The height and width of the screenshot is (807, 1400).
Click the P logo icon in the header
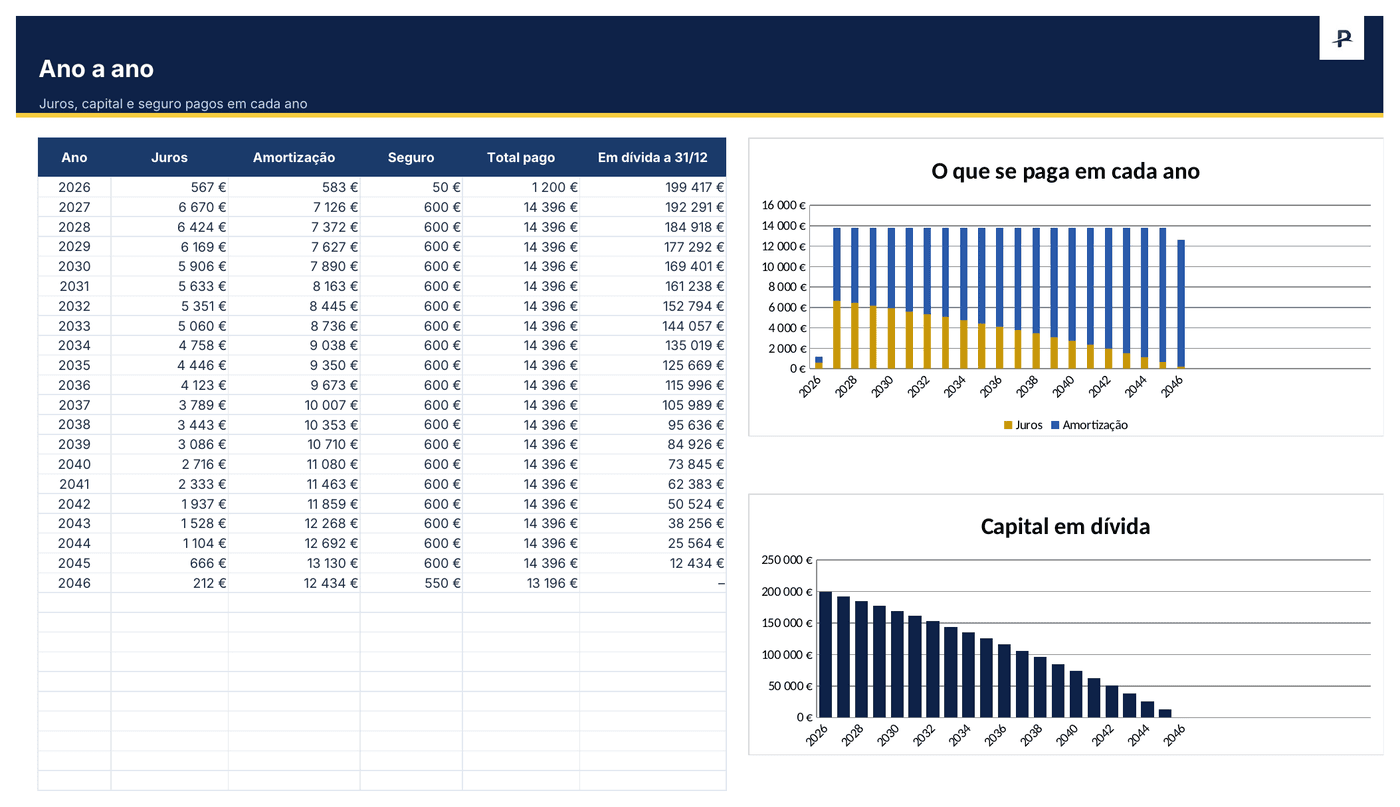pos(1341,38)
